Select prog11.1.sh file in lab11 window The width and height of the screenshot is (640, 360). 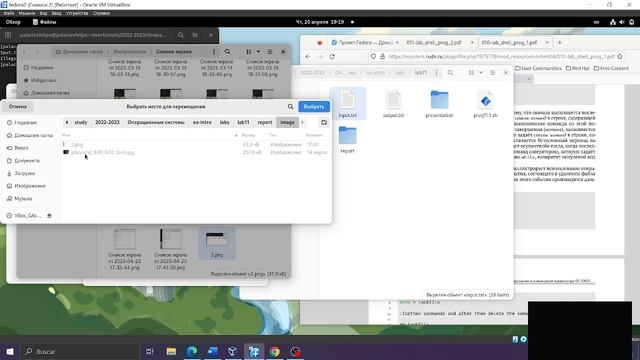485,104
